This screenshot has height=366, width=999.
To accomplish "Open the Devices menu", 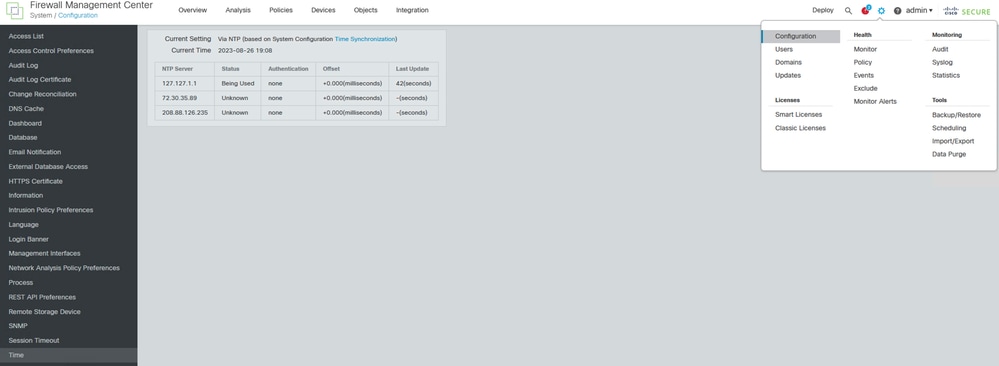I will [323, 10].
